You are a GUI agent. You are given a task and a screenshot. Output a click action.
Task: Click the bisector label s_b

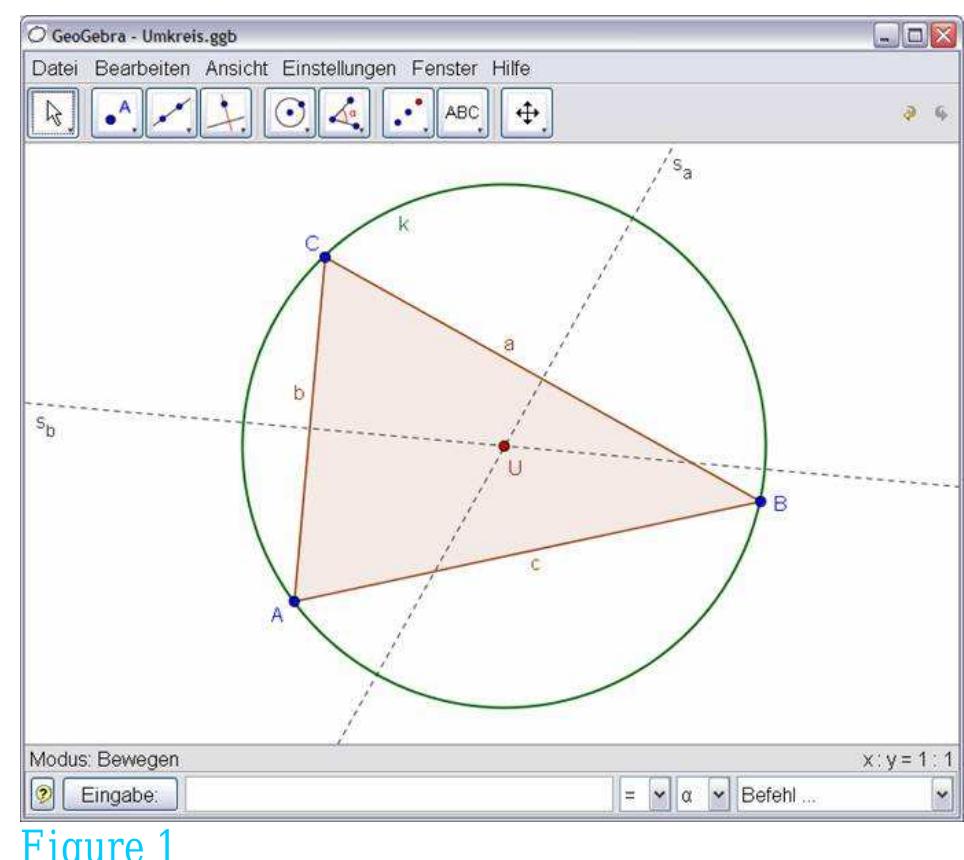(45, 426)
